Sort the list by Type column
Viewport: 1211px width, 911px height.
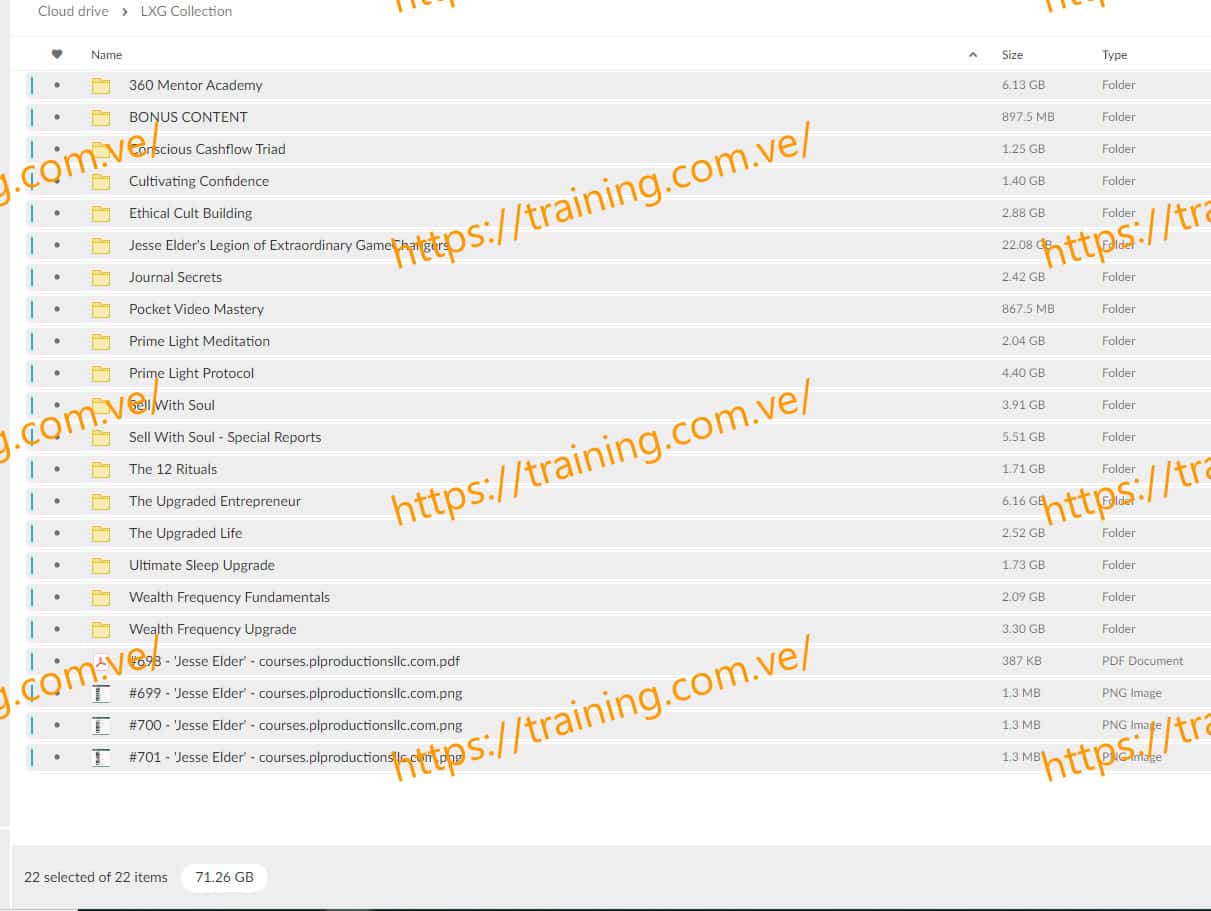[x=1114, y=55]
